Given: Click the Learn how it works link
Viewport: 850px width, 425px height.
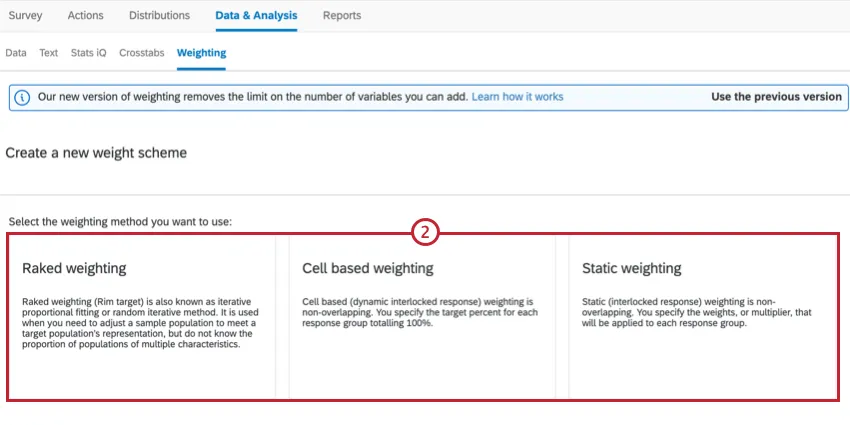Looking at the screenshot, I should 517,97.
